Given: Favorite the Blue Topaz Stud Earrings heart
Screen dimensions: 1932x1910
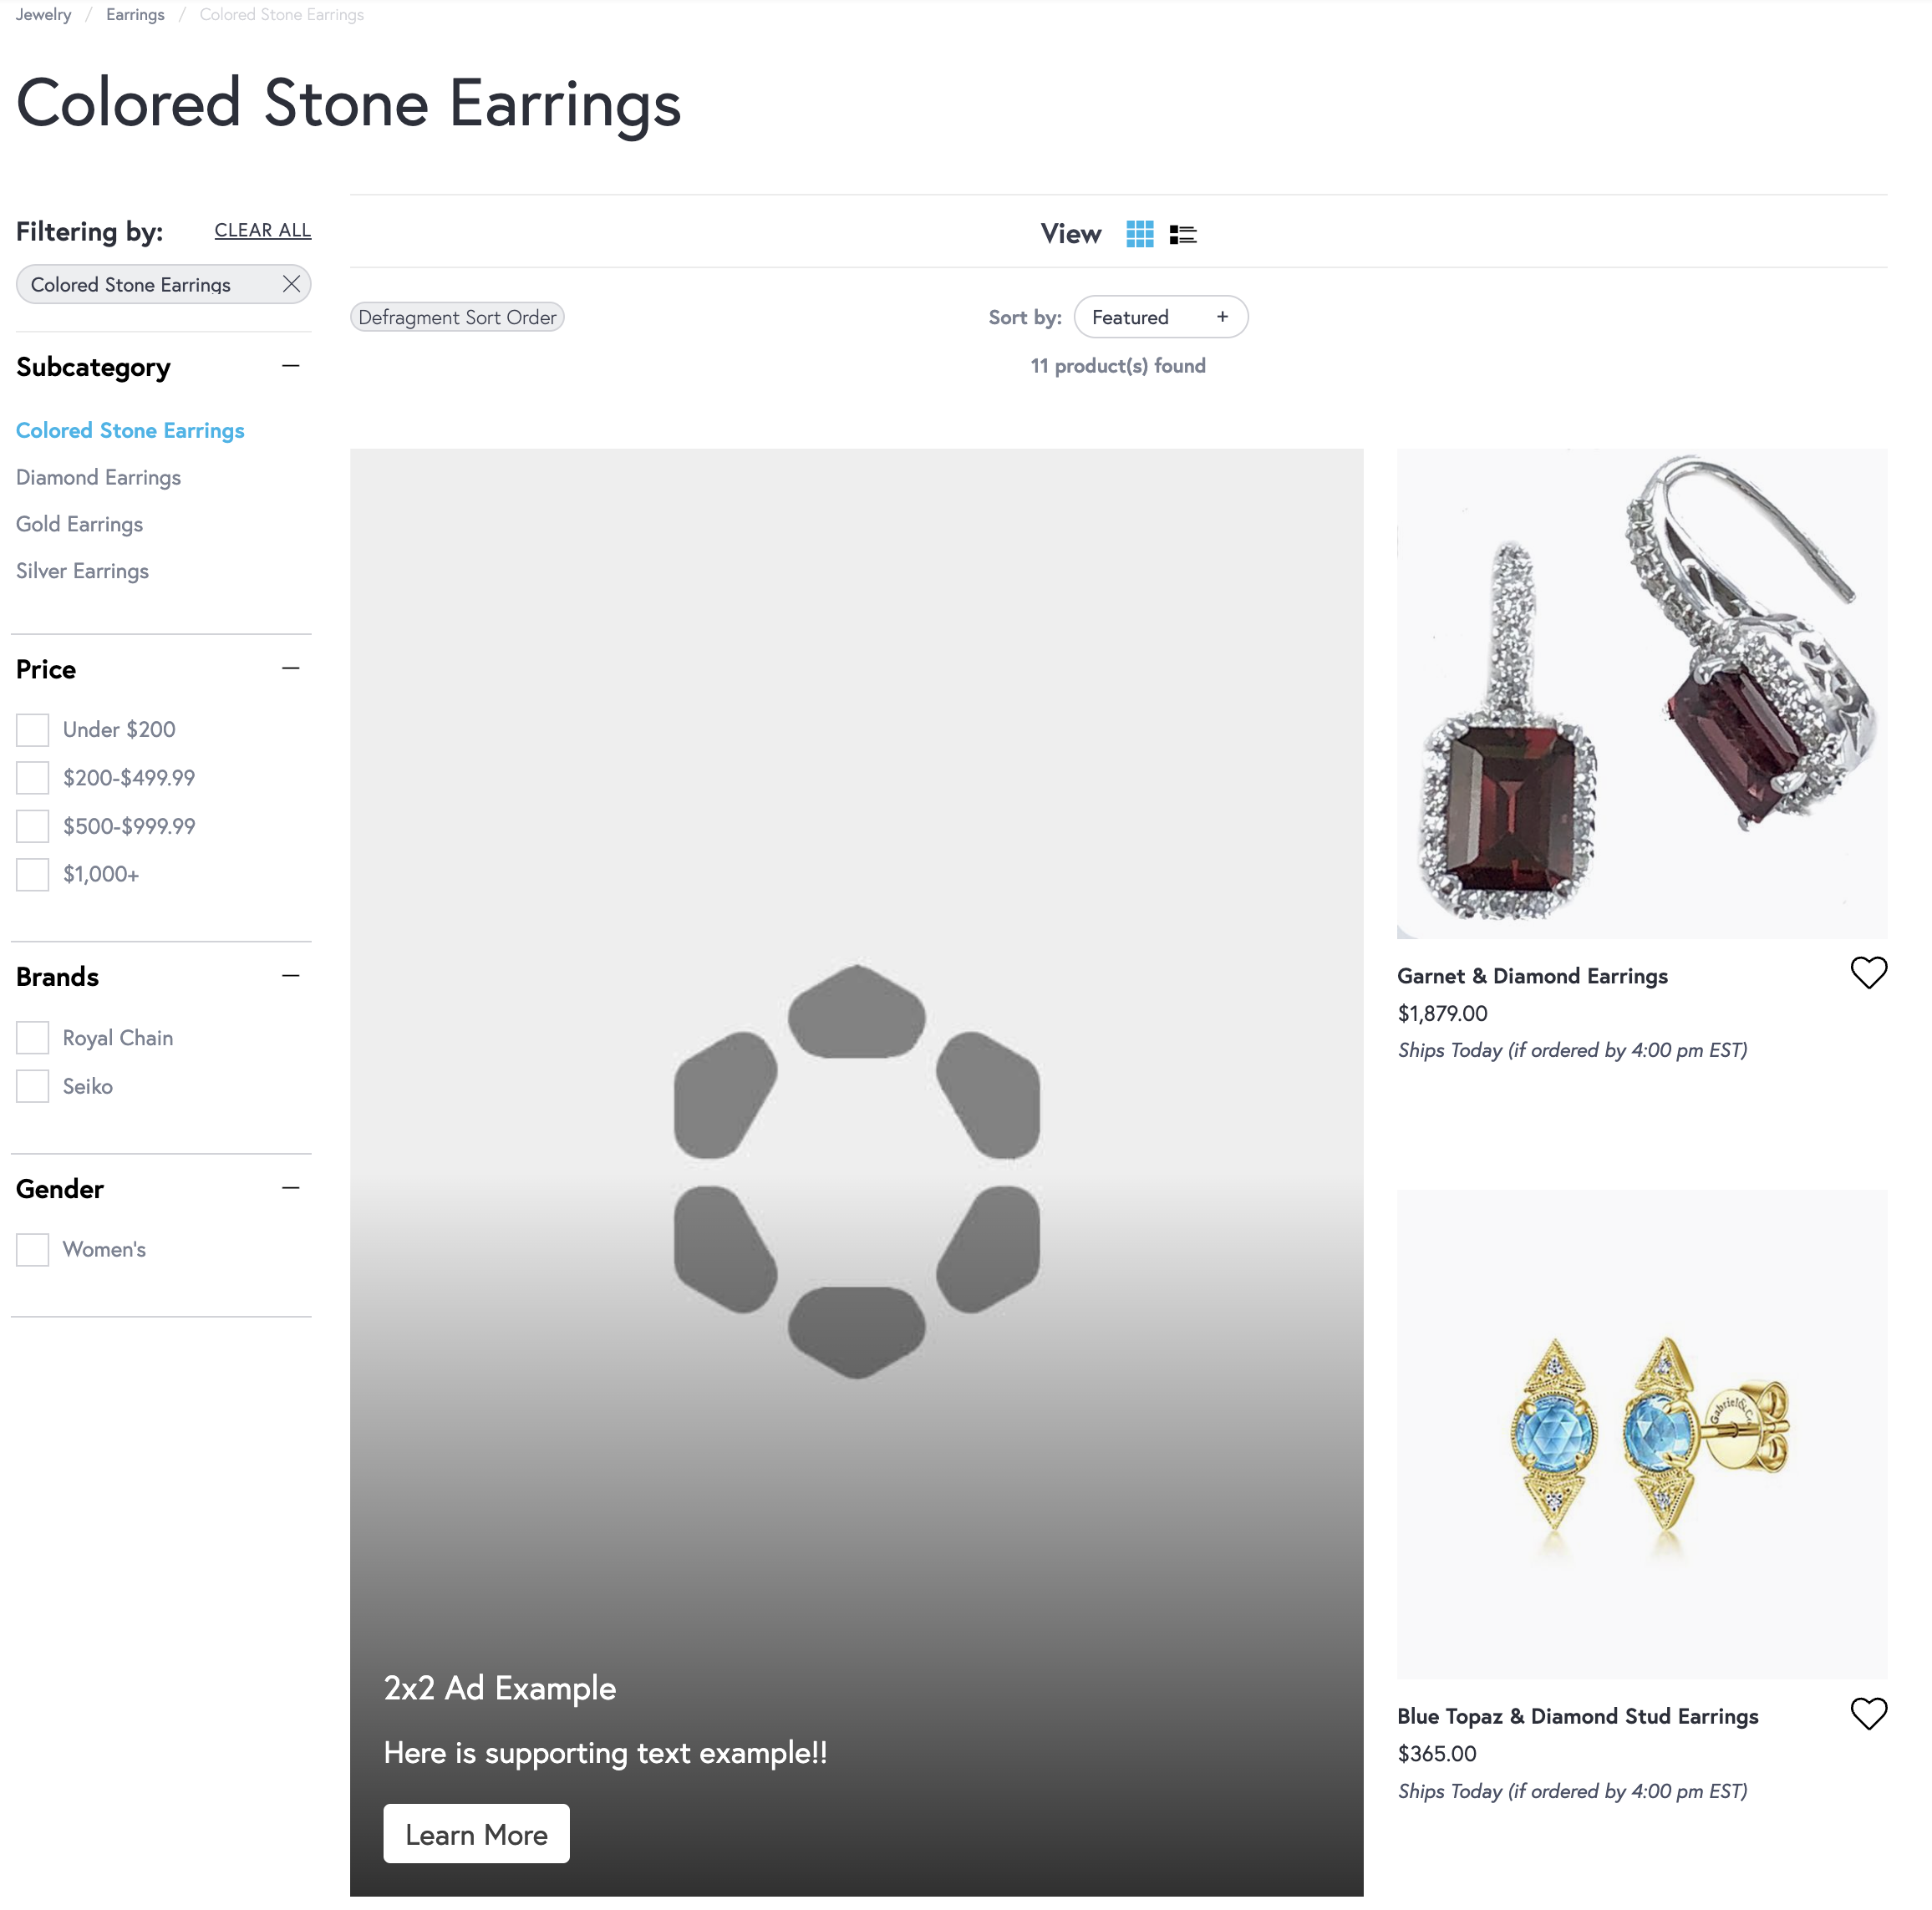Looking at the screenshot, I should (x=1868, y=1714).
